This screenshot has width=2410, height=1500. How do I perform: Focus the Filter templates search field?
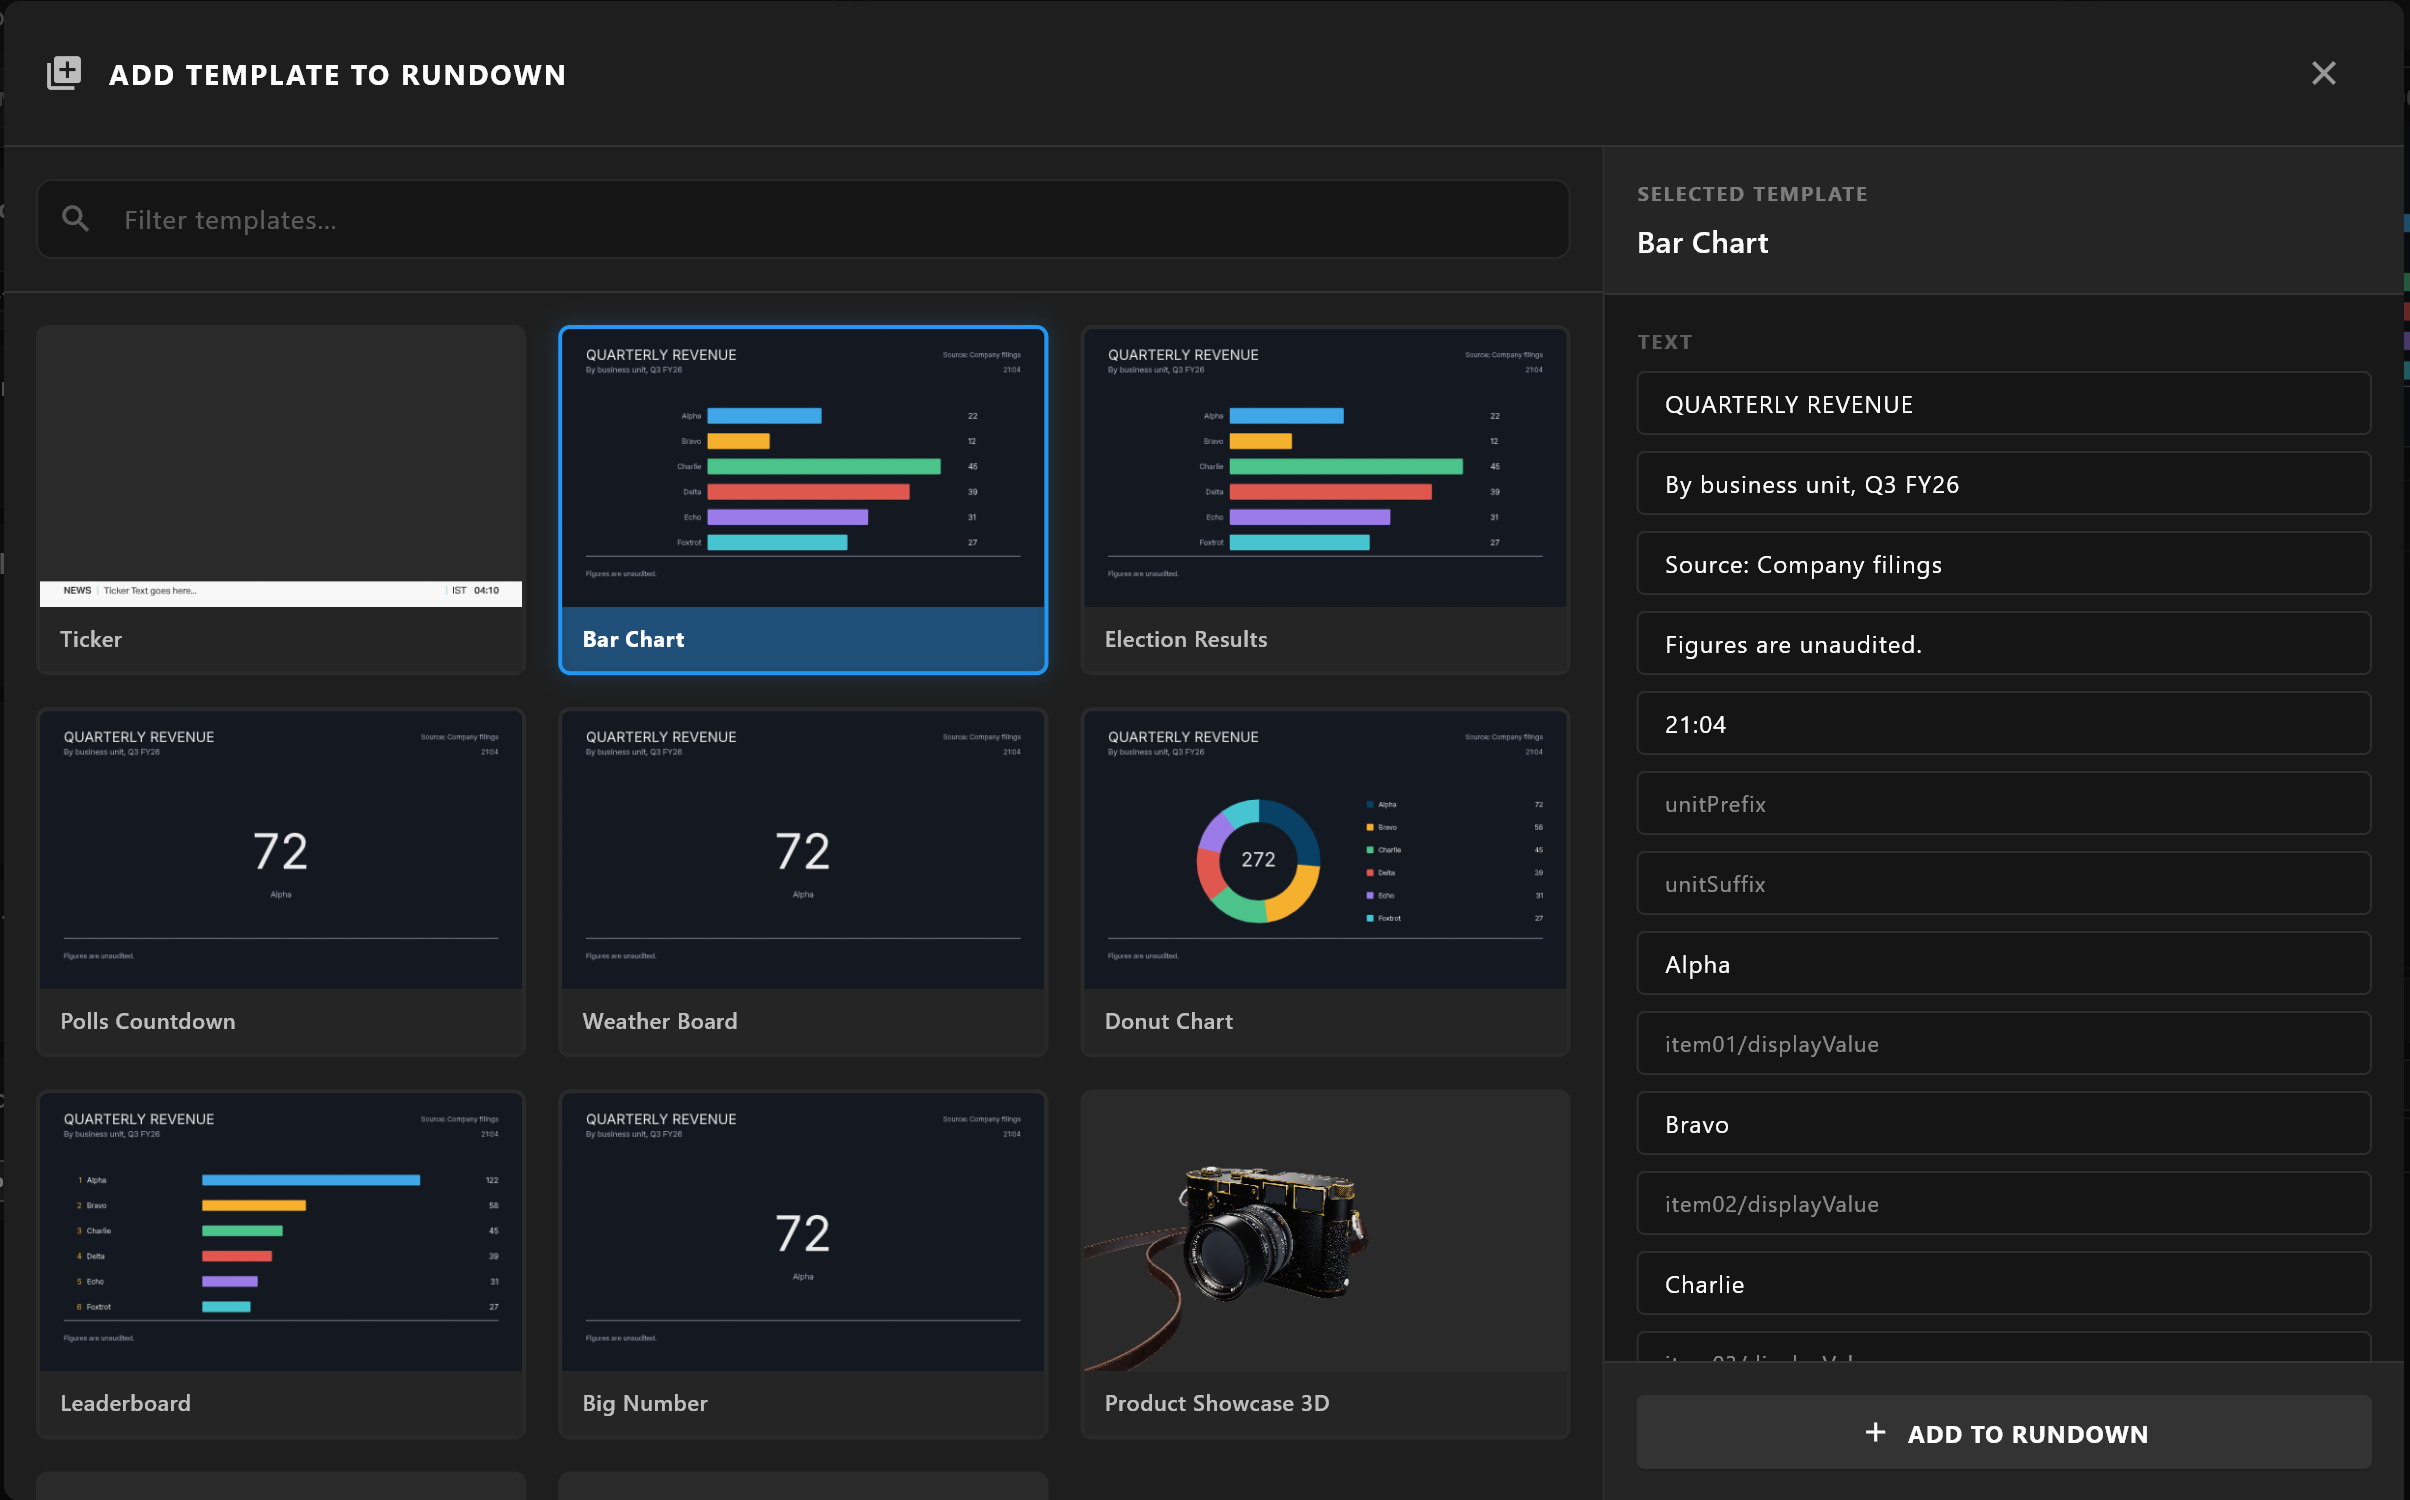[x=803, y=219]
